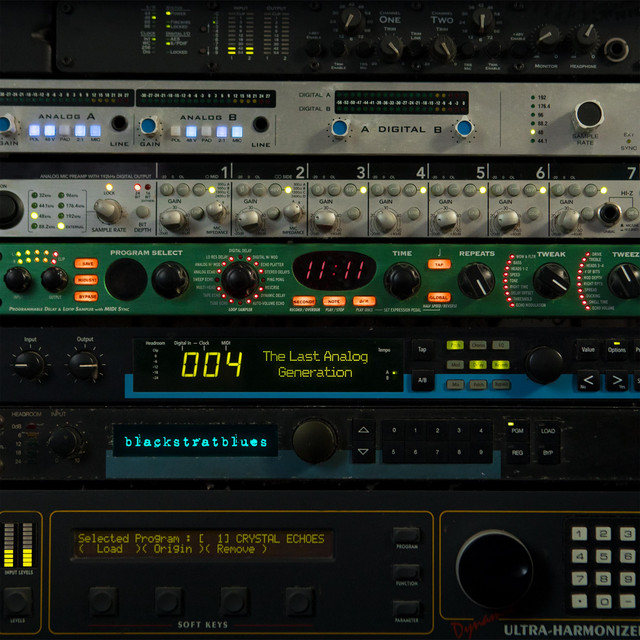Click the Record/Overdub orange button
The height and width of the screenshot is (640, 640).
pyautogui.click(x=304, y=301)
